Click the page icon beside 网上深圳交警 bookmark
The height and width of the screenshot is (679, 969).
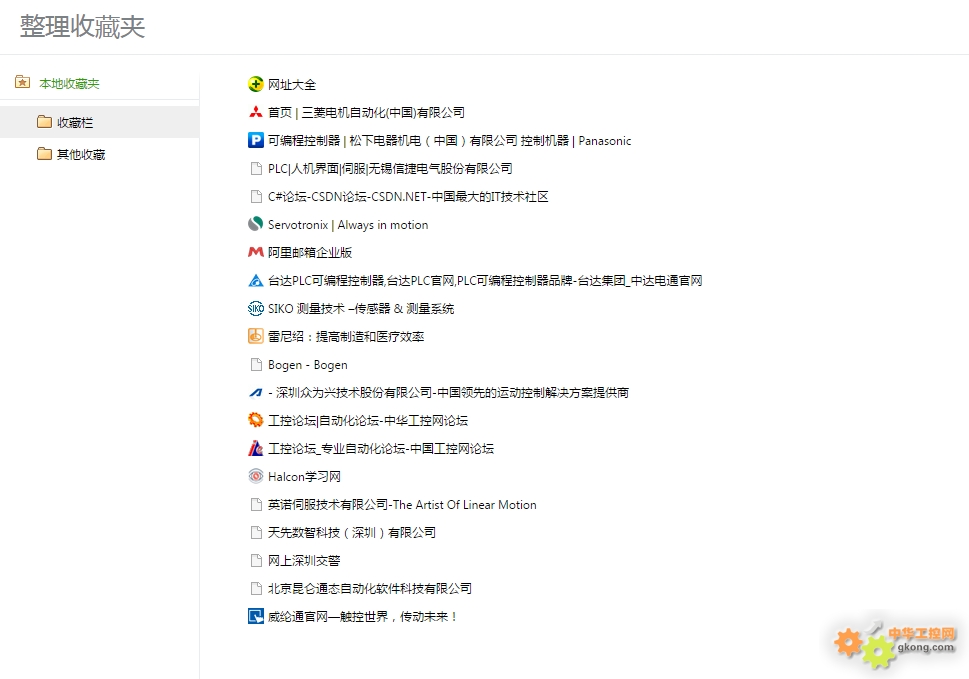(x=256, y=560)
